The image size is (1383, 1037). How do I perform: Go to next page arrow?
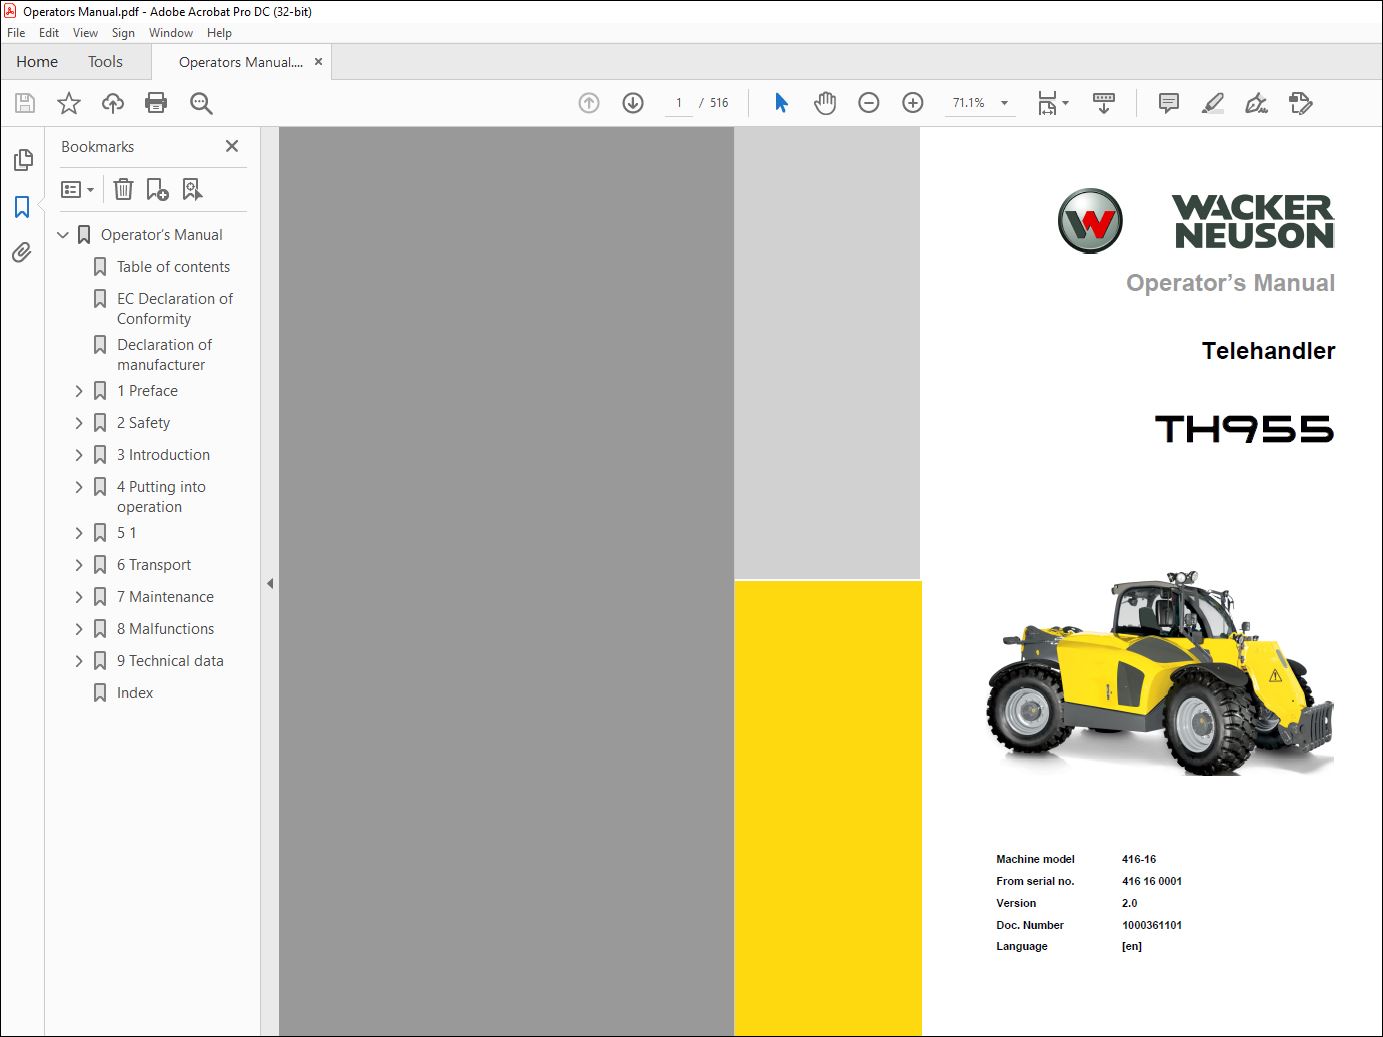click(633, 103)
